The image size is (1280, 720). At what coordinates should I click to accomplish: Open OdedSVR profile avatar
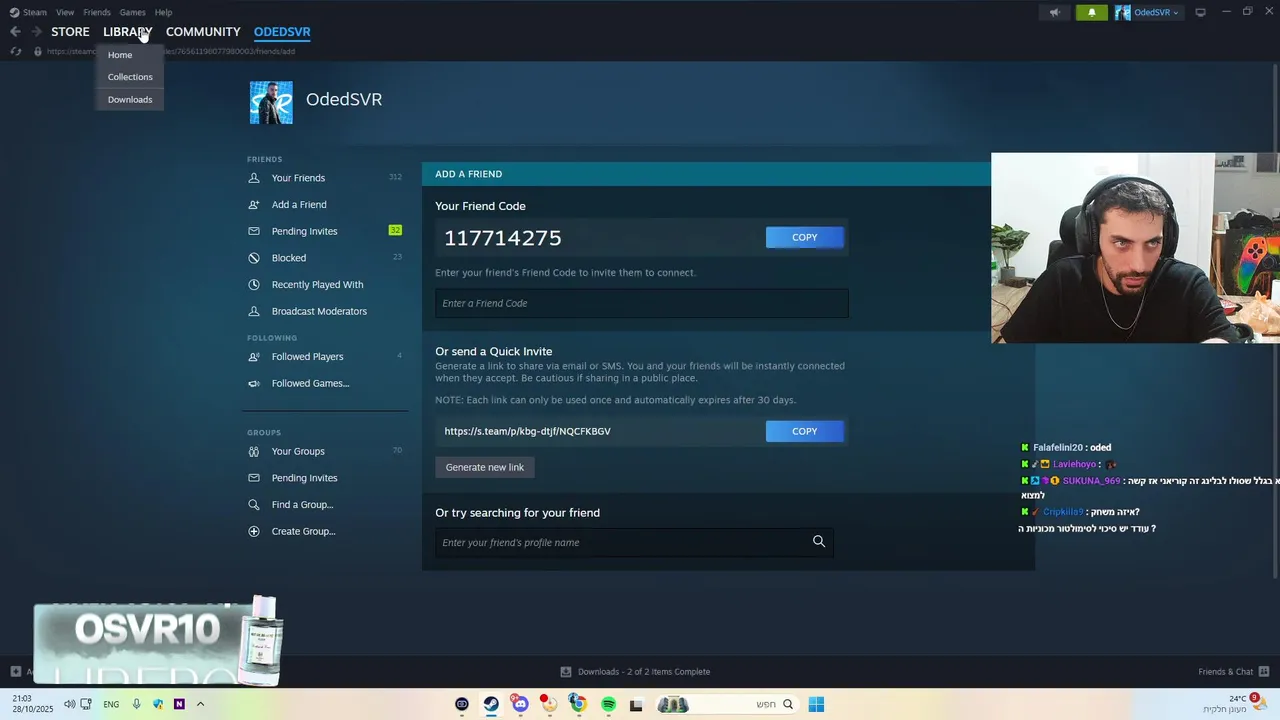tap(271, 103)
